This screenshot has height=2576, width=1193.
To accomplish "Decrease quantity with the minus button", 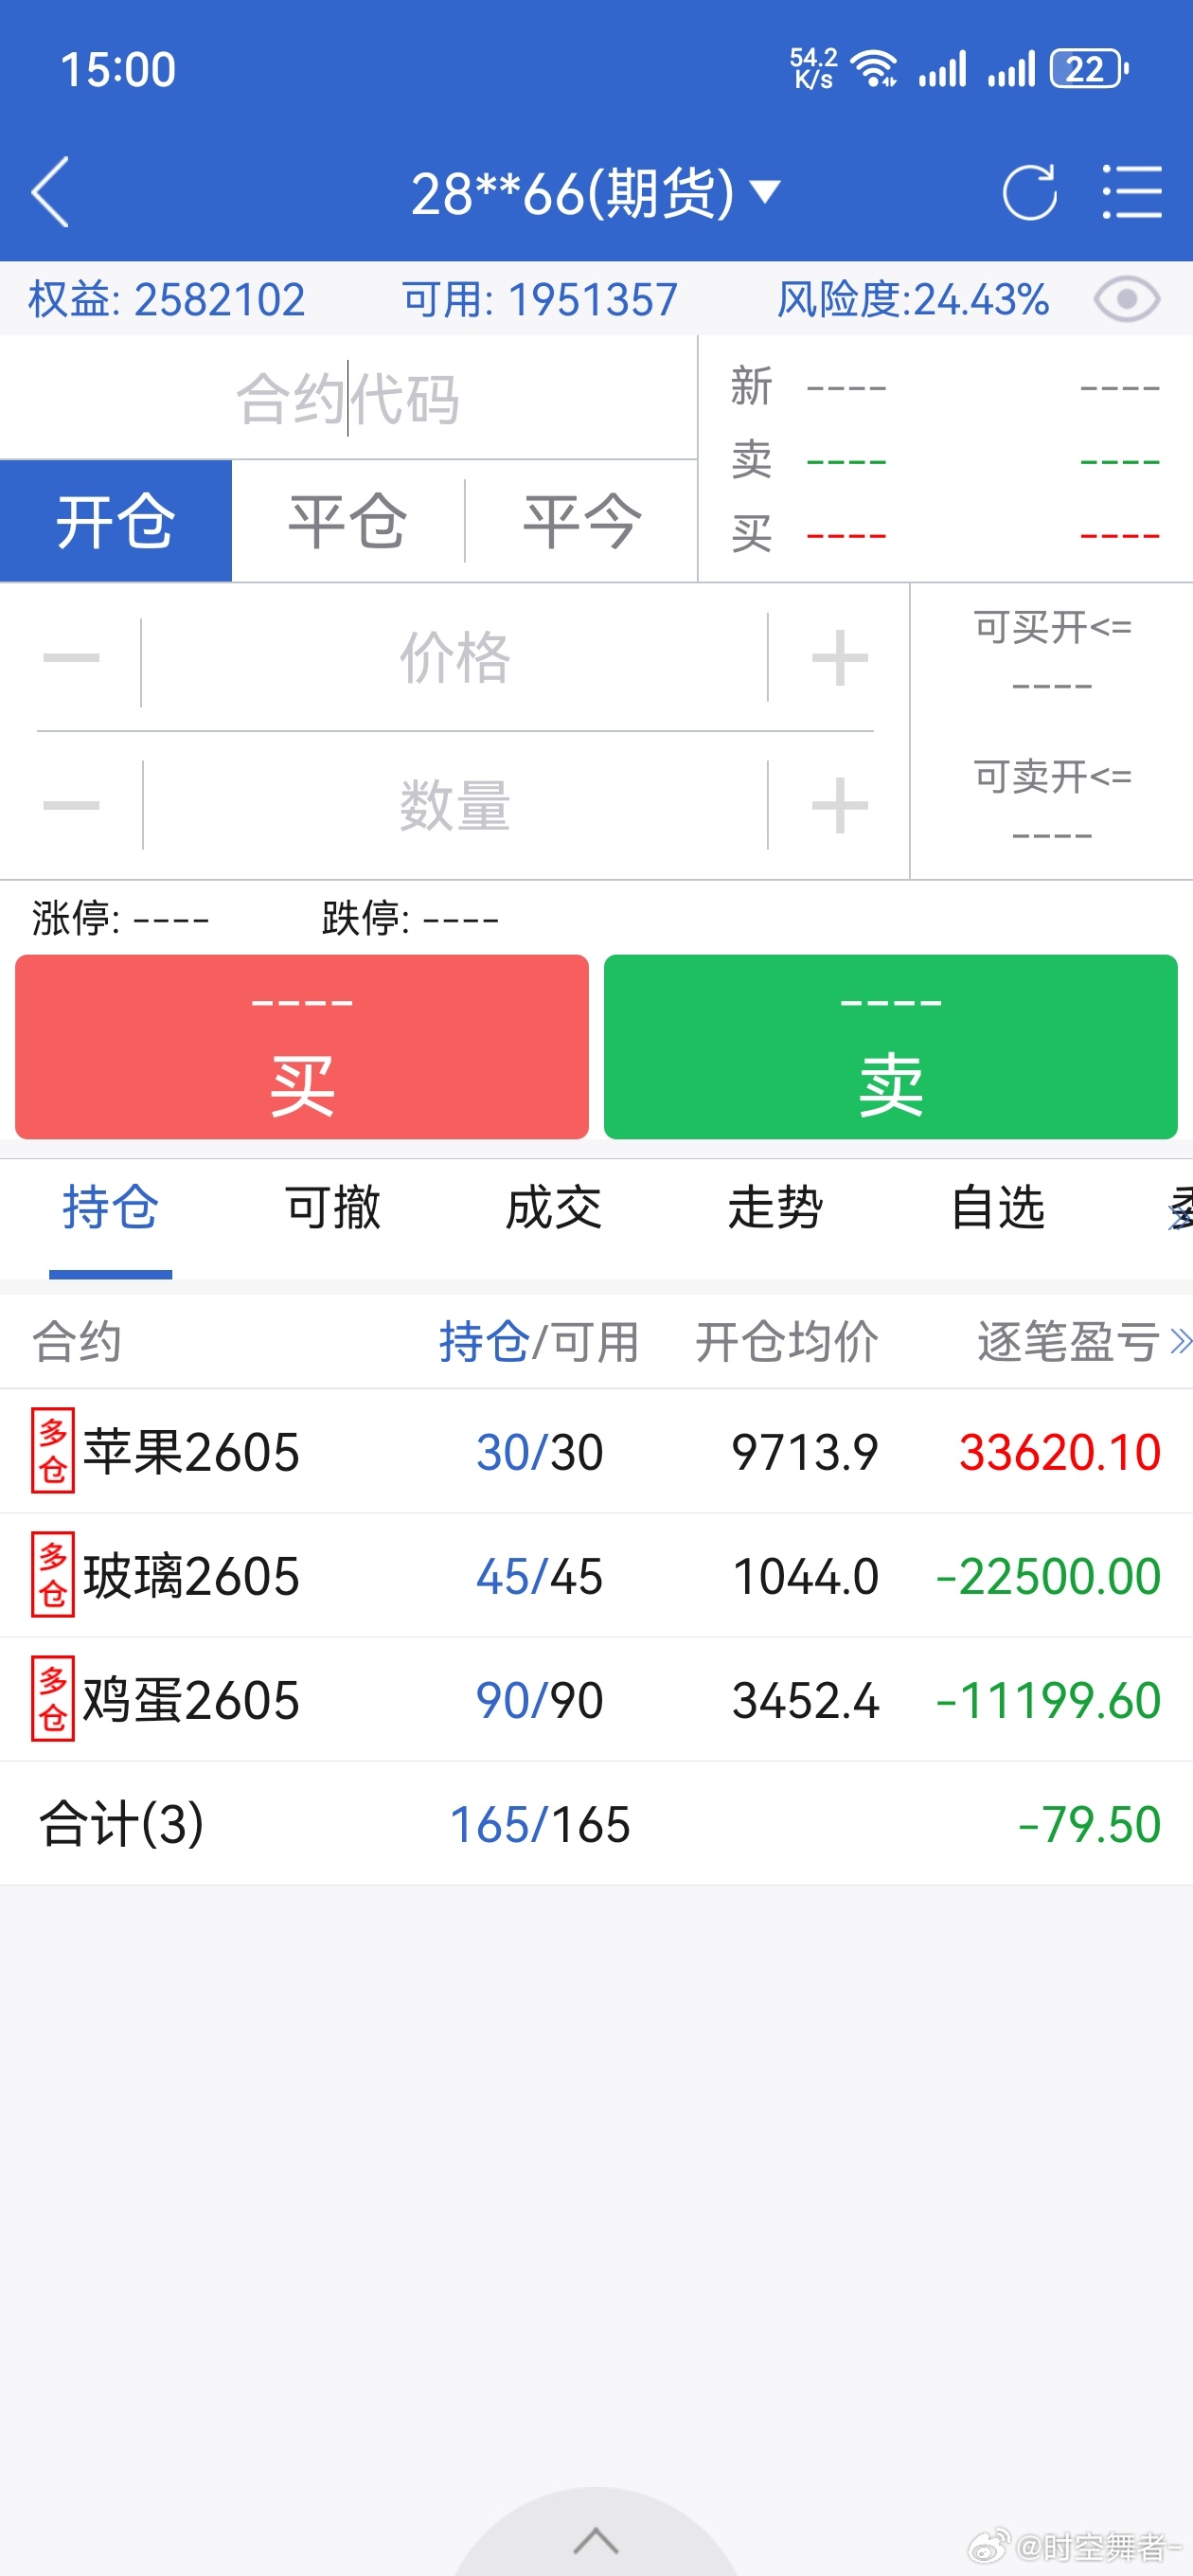I will (x=71, y=805).
